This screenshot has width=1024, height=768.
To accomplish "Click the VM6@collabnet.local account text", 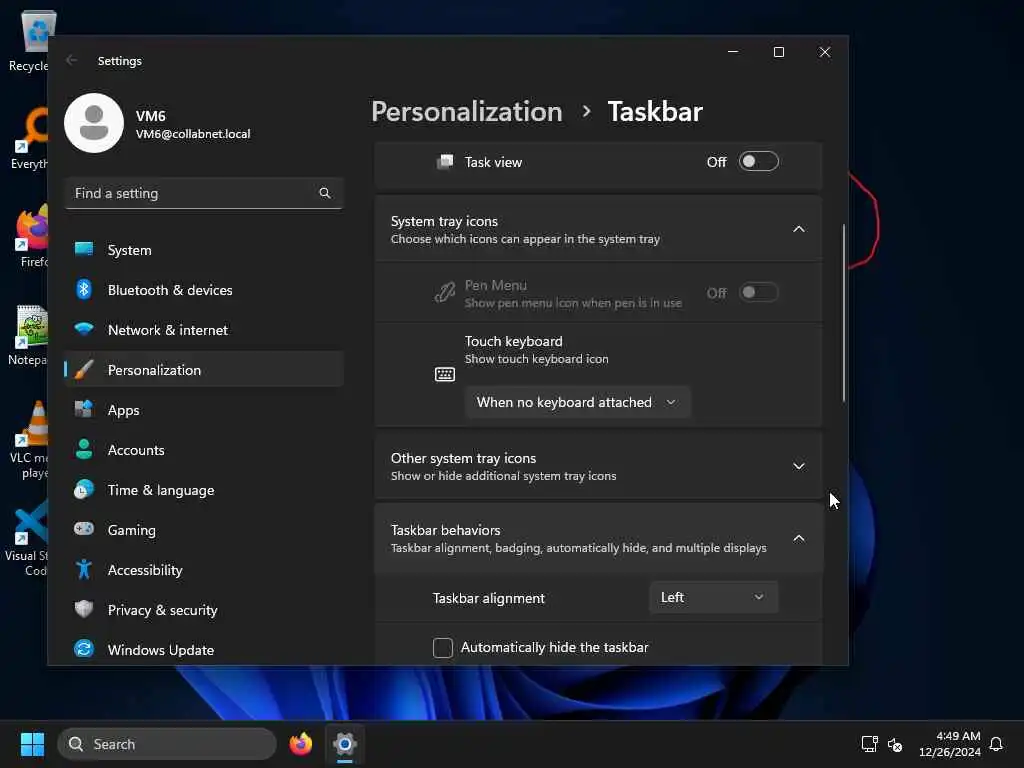I will point(193,134).
